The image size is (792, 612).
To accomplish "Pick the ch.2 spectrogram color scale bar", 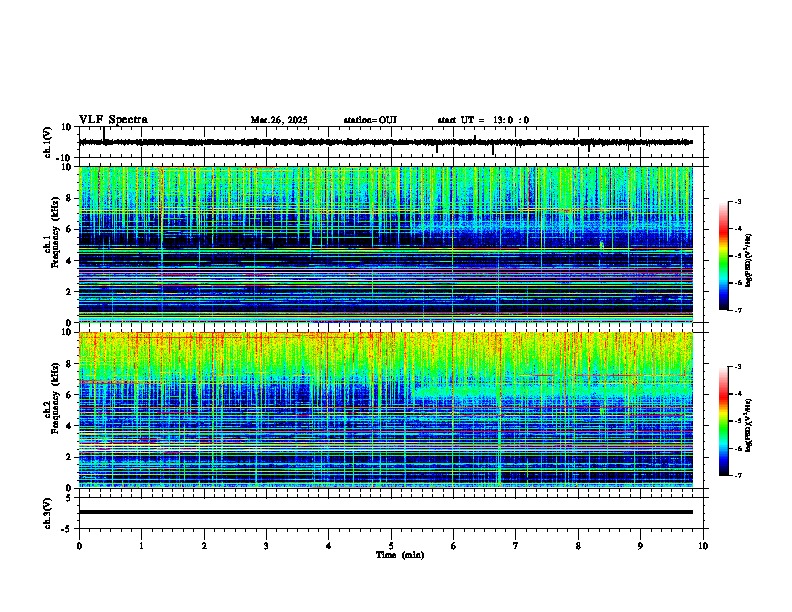I will (x=724, y=421).
